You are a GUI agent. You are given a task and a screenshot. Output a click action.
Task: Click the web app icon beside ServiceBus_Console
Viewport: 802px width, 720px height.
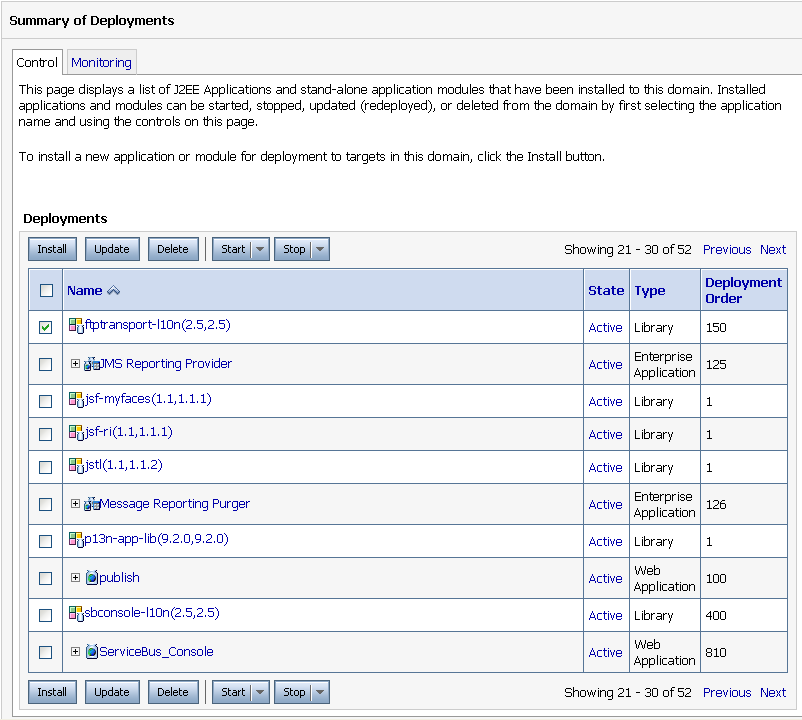[92, 651]
